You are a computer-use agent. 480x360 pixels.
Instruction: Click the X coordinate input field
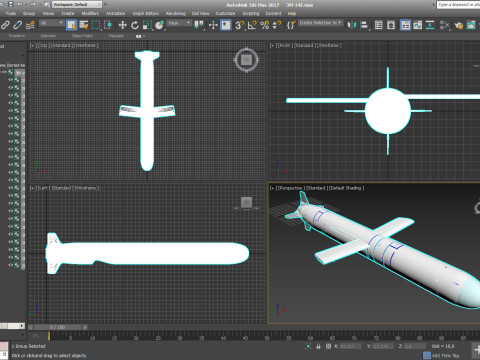(350, 346)
